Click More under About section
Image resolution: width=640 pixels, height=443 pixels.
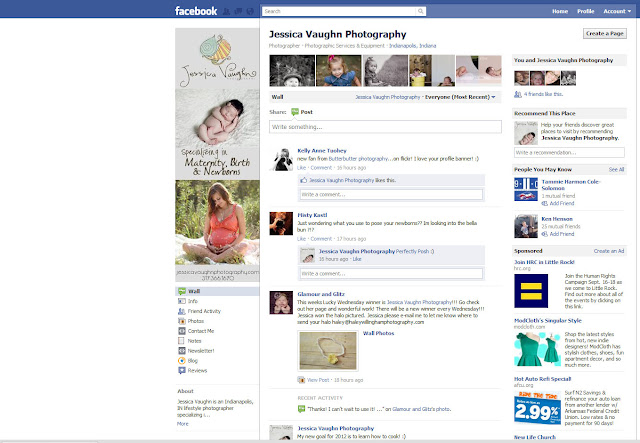(x=183, y=424)
